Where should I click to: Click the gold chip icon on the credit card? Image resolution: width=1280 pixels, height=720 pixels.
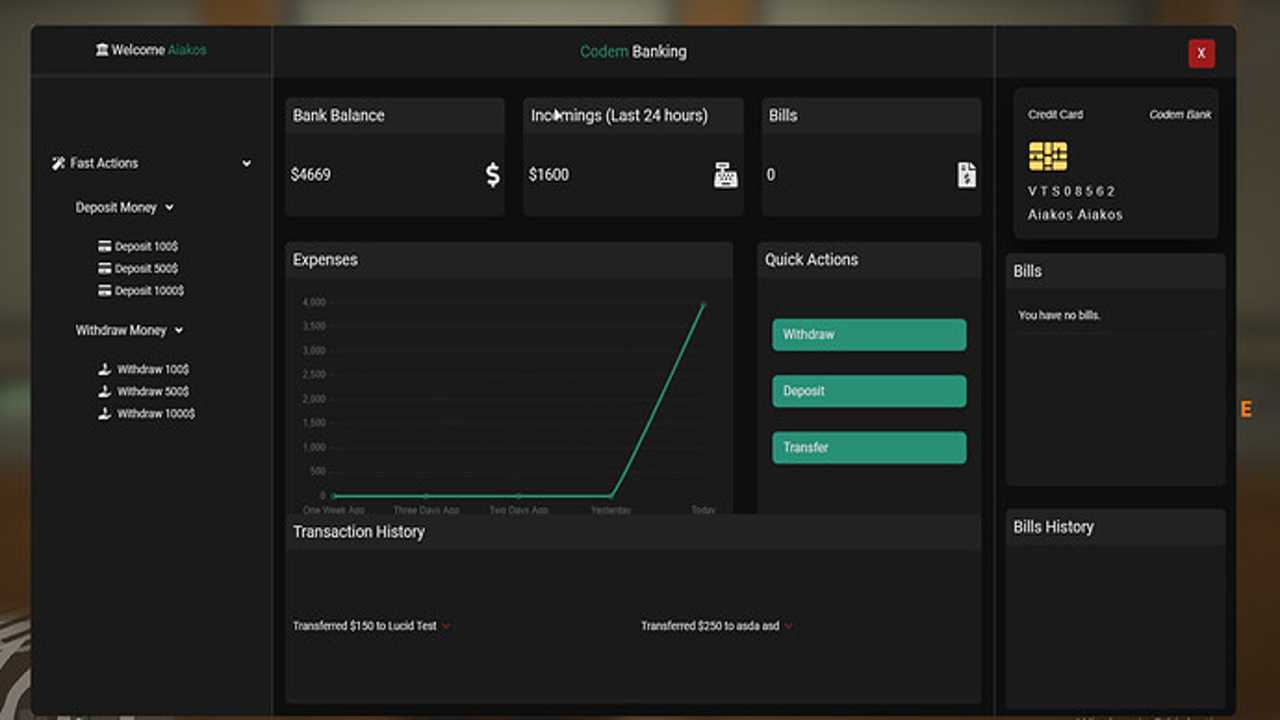pos(1047,156)
